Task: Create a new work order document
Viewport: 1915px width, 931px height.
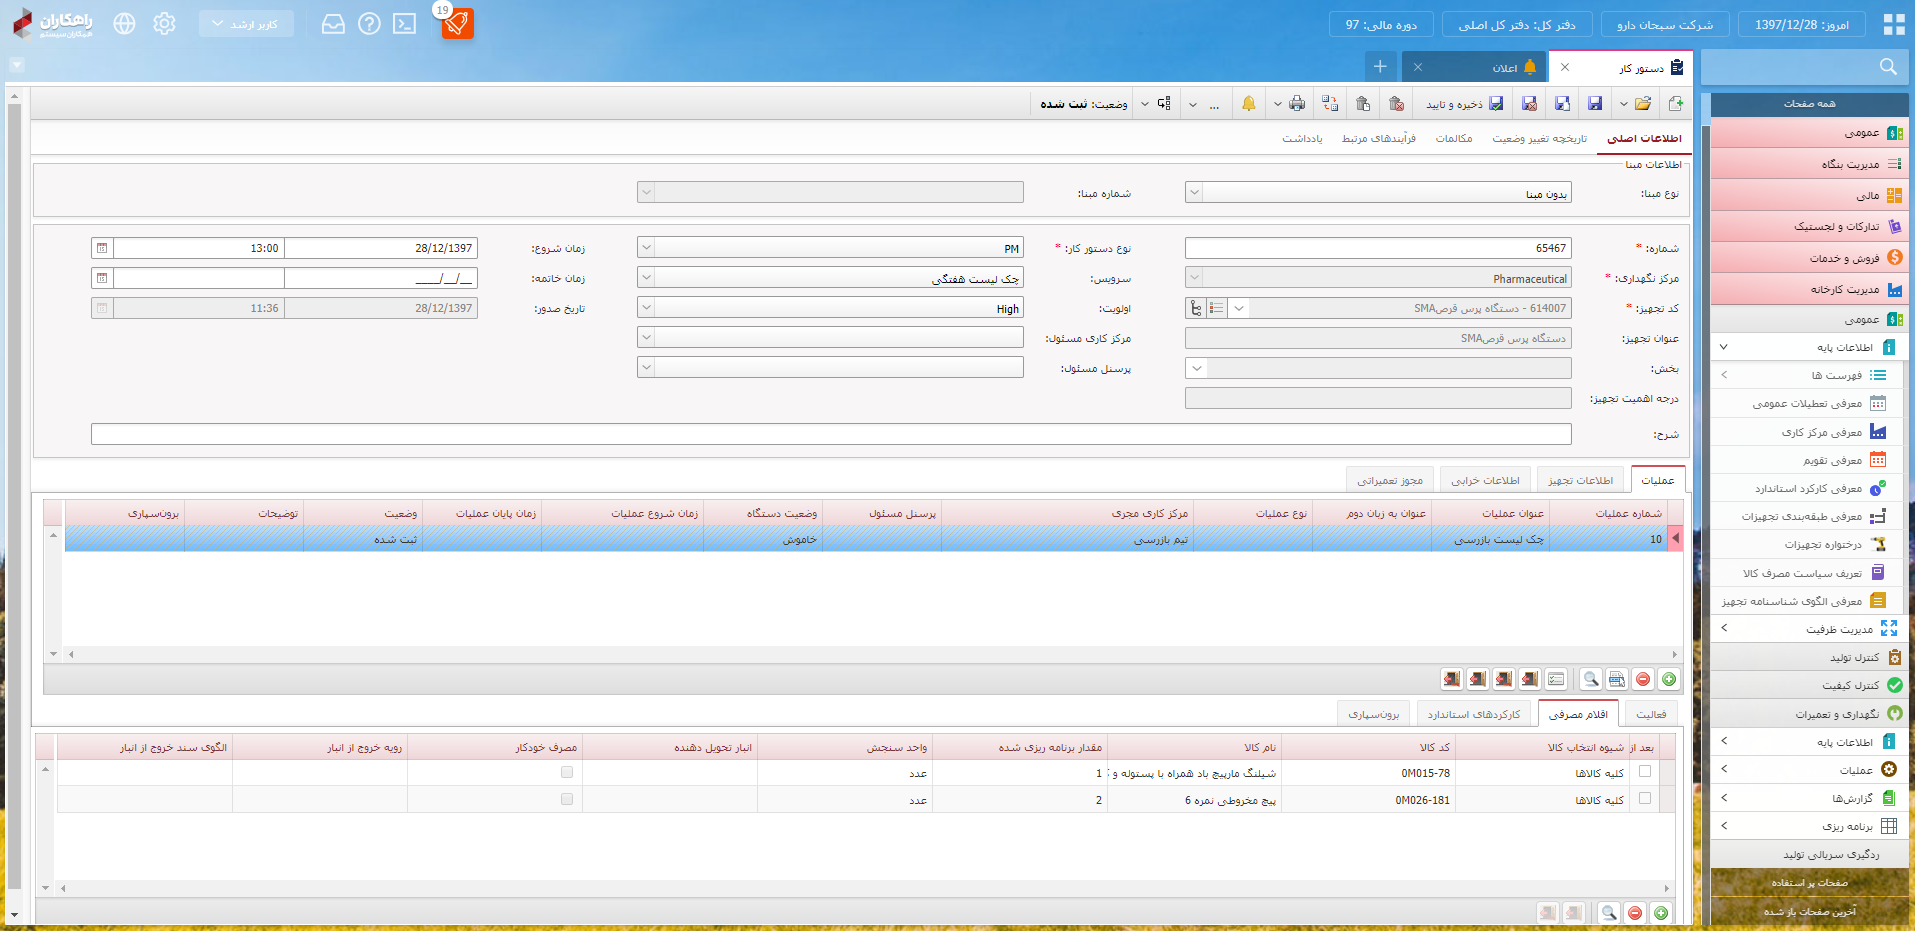Action: click(x=1676, y=104)
